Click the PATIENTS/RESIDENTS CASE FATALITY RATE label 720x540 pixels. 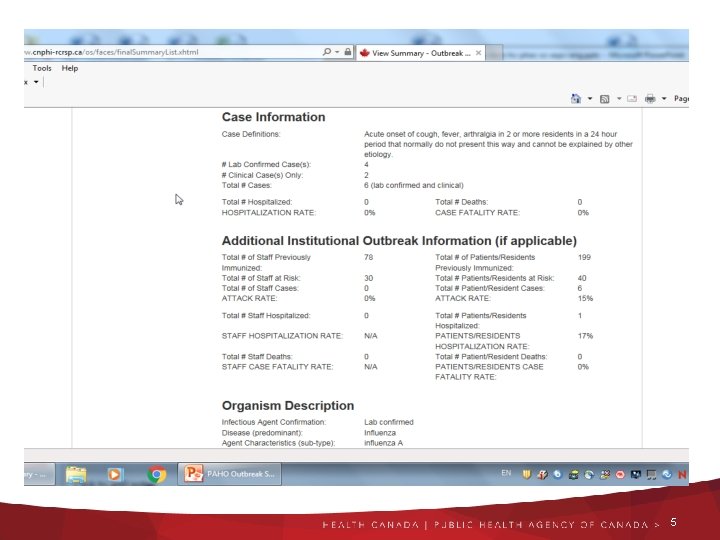coord(489,372)
